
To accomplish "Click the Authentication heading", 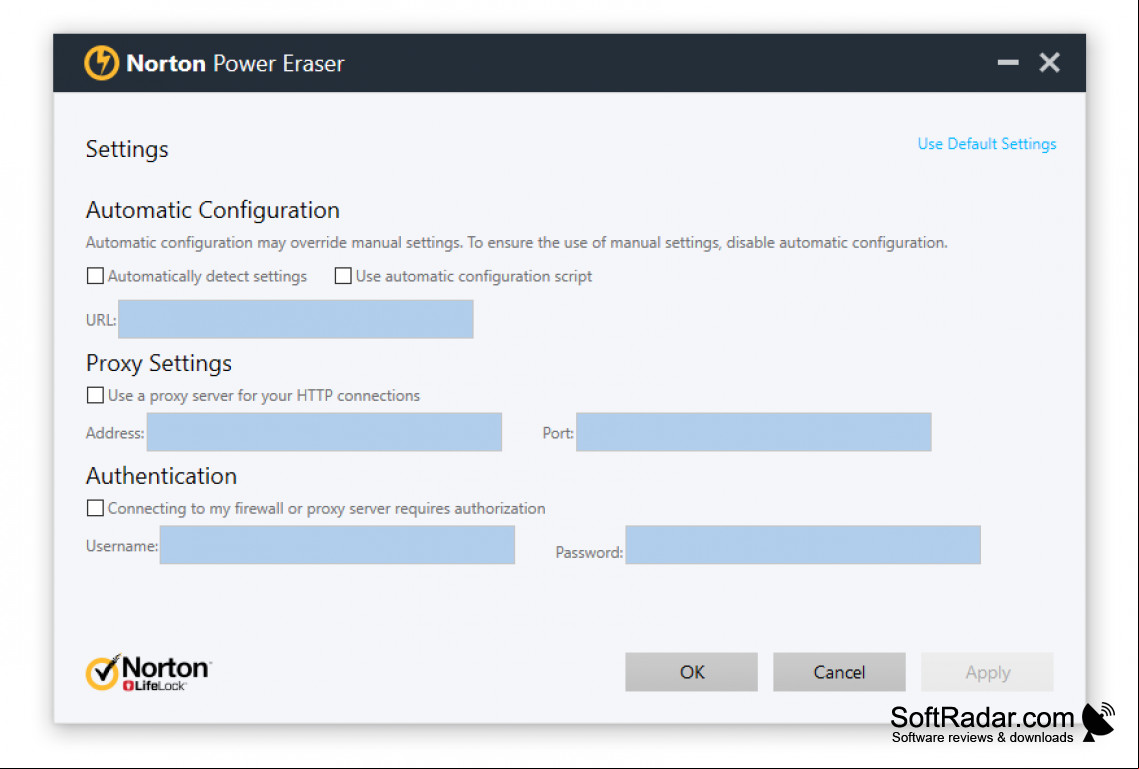I will (x=161, y=476).
